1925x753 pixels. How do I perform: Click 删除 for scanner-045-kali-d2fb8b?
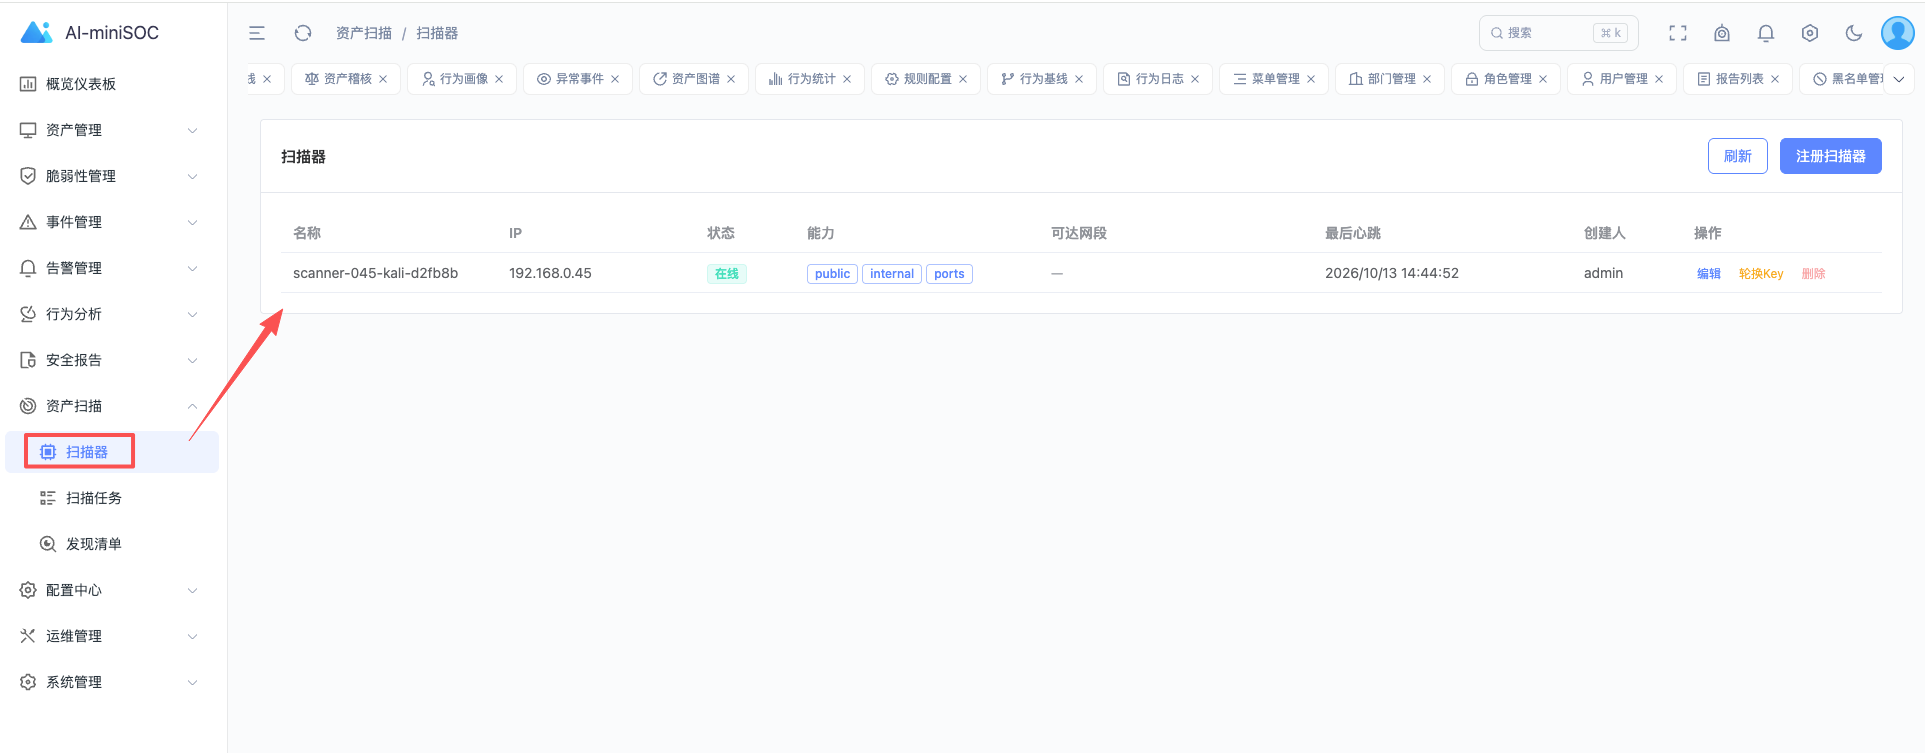click(1814, 274)
